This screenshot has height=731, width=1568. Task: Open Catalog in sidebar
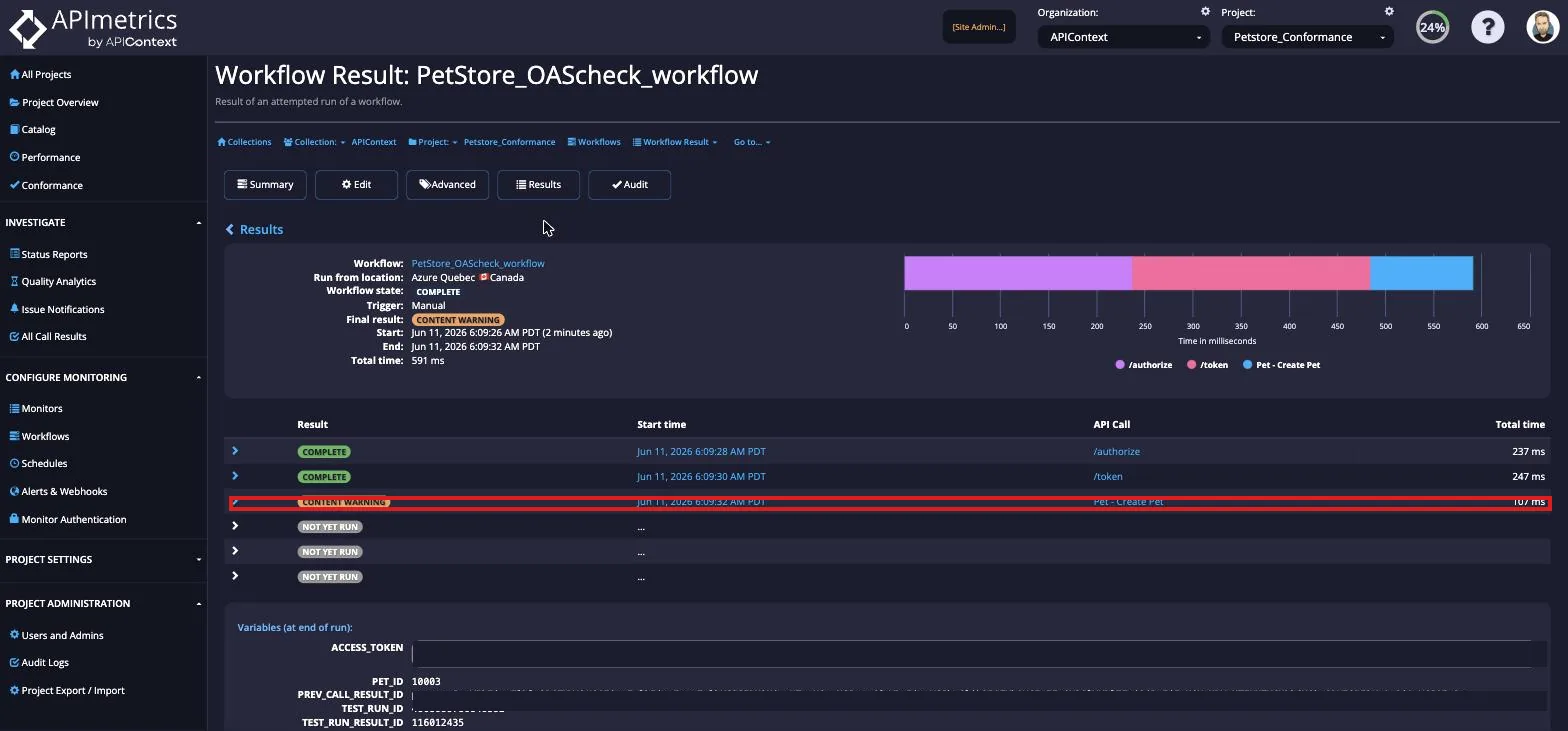(33, 129)
